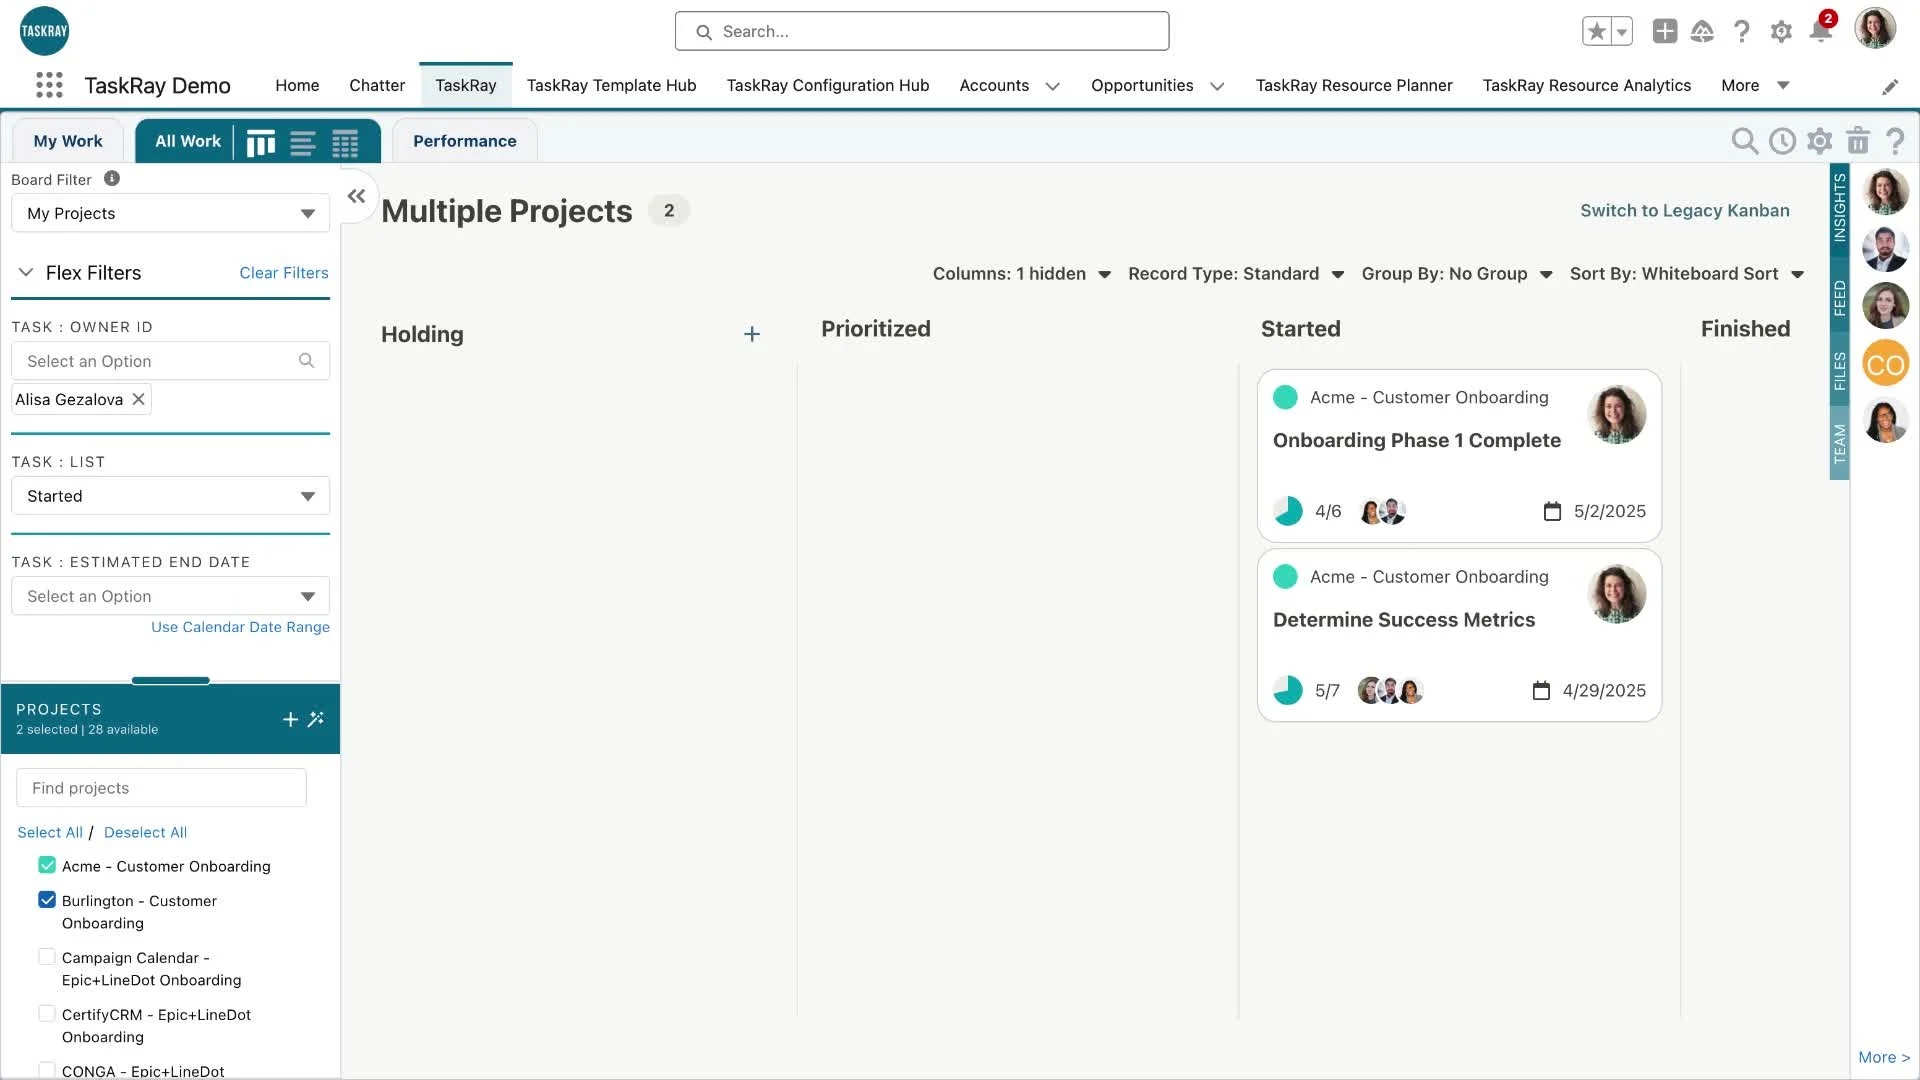
Task: Uncheck Acme - Customer Onboarding project
Action: [47, 865]
